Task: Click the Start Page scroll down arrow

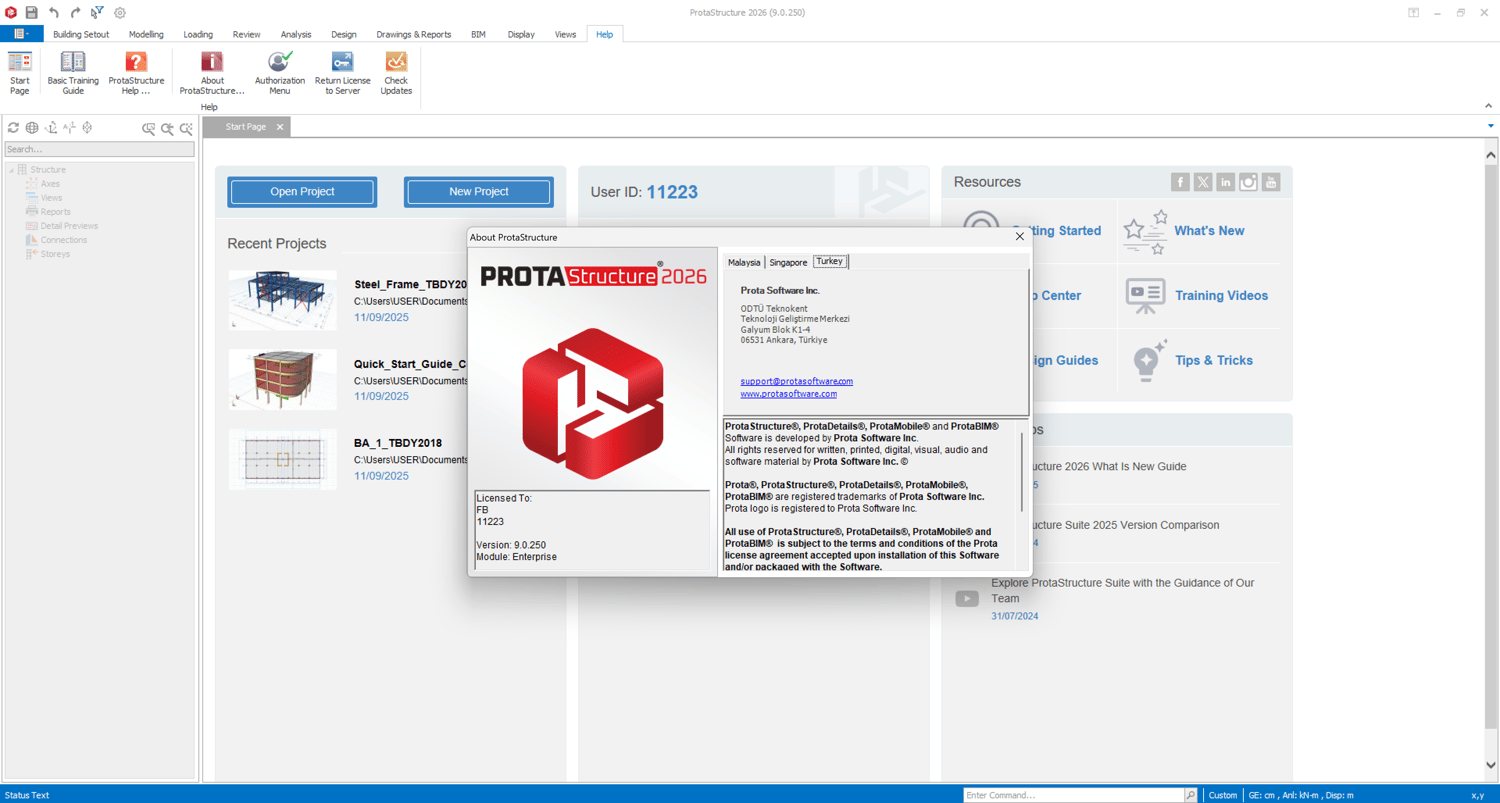Action: tap(1491, 766)
